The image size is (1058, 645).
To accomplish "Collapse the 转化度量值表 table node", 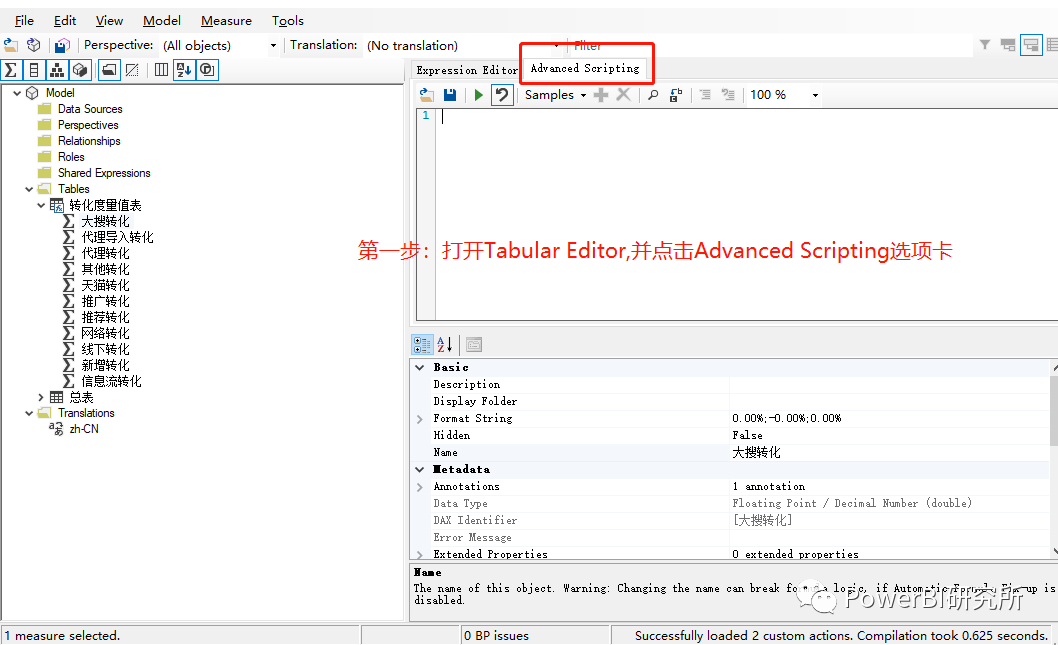I will 41,205.
